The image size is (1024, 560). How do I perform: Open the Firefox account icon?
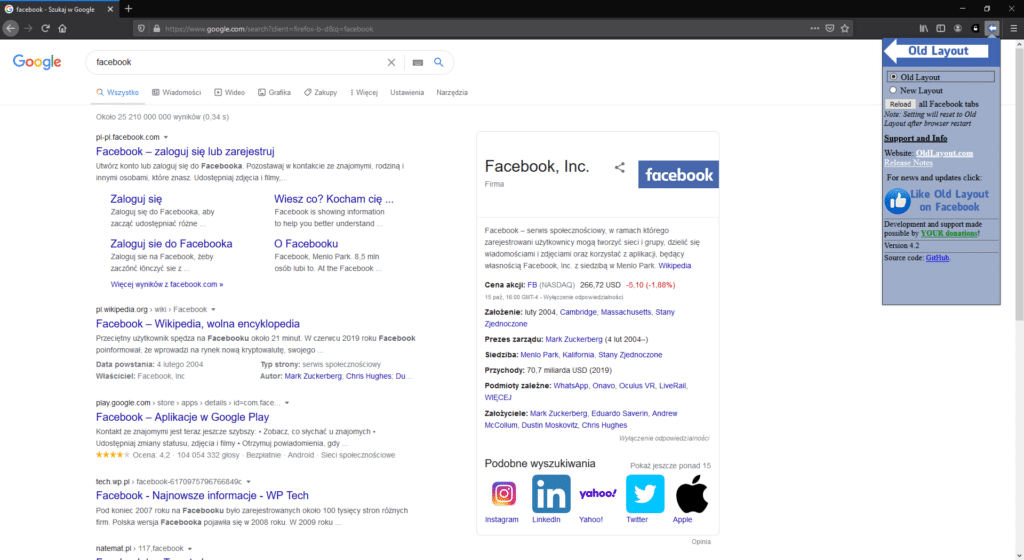point(957,28)
